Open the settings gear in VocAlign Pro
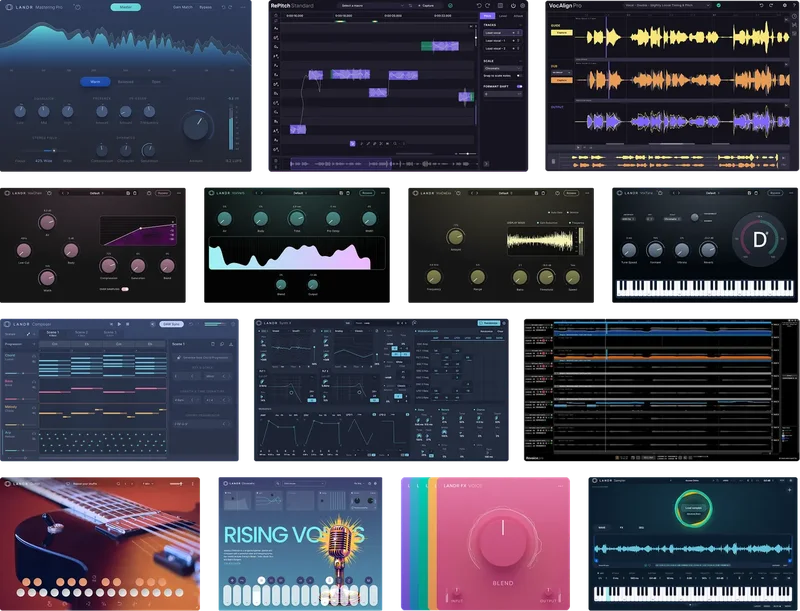Image resolution: width=800 pixels, height=611 pixels. click(785, 5)
